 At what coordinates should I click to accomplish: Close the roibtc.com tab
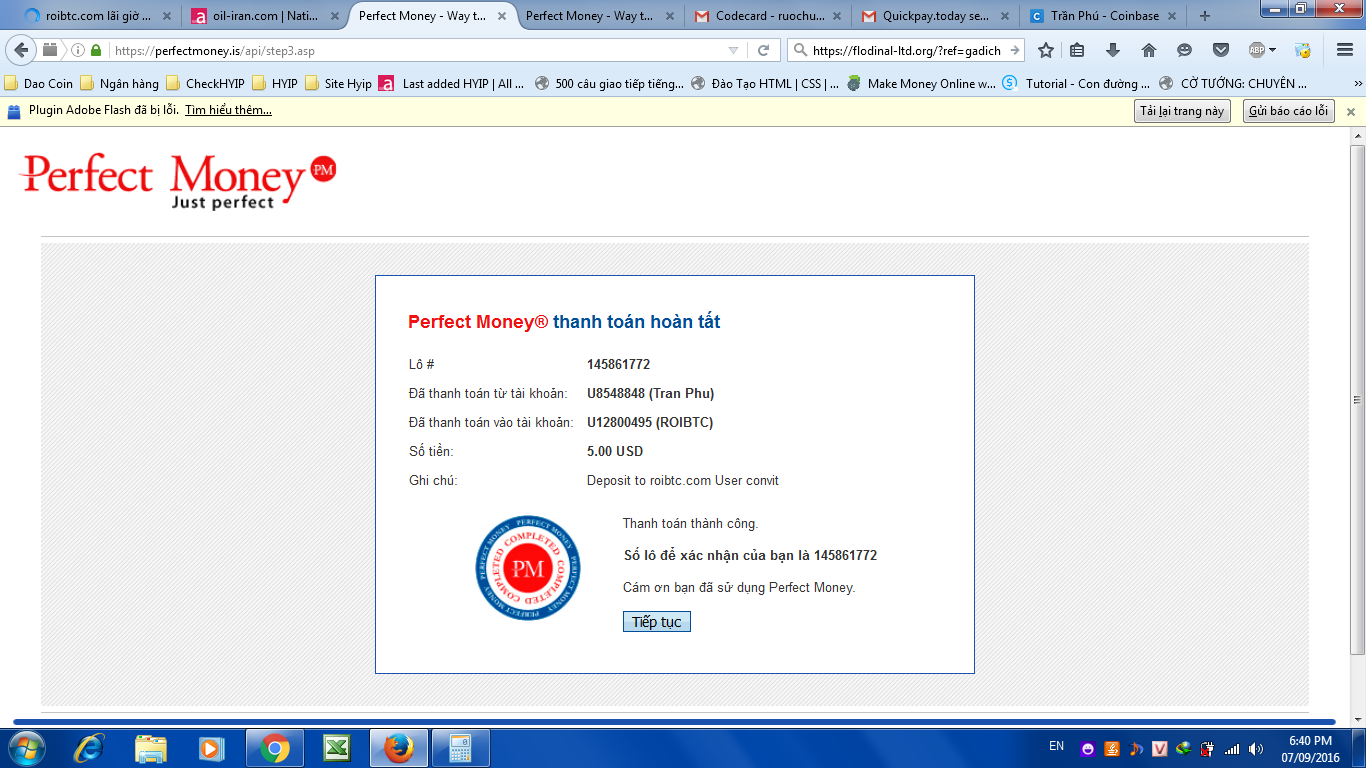pyautogui.click(x=167, y=16)
